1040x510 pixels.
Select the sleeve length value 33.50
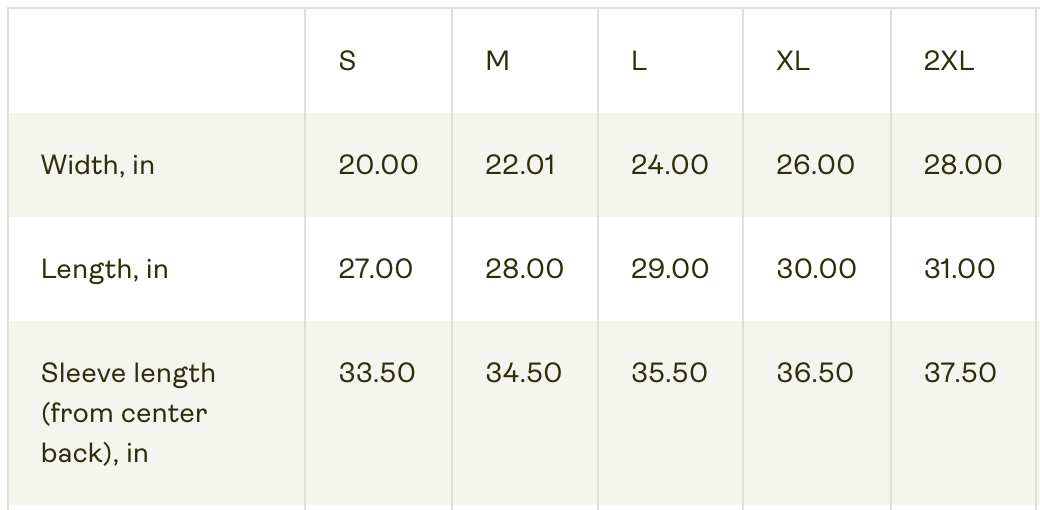377,373
